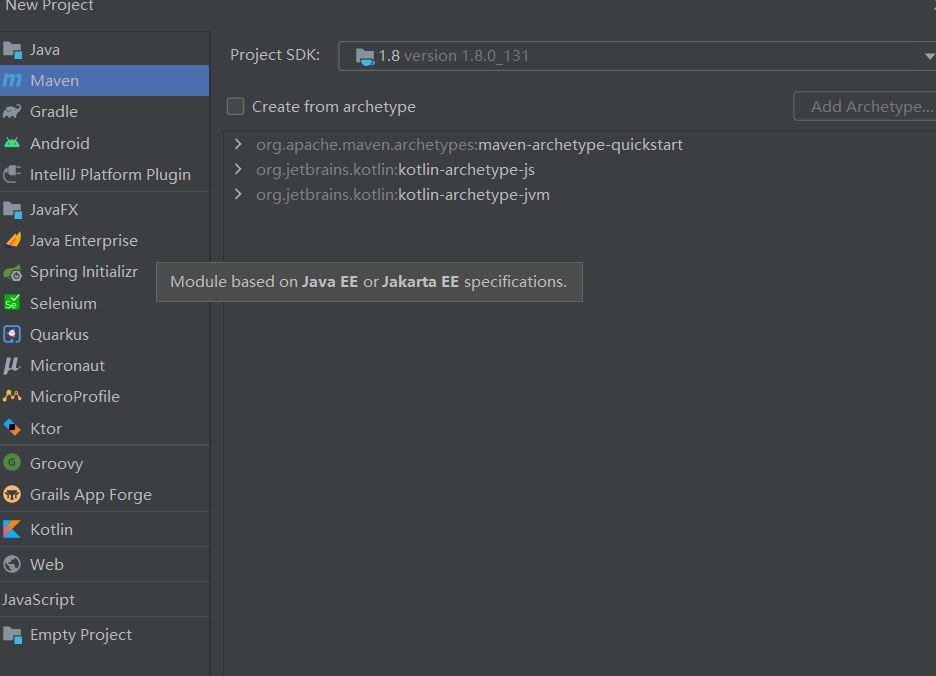
Task: Click the Maven 'm' icon
Action: (x=12, y=80)
